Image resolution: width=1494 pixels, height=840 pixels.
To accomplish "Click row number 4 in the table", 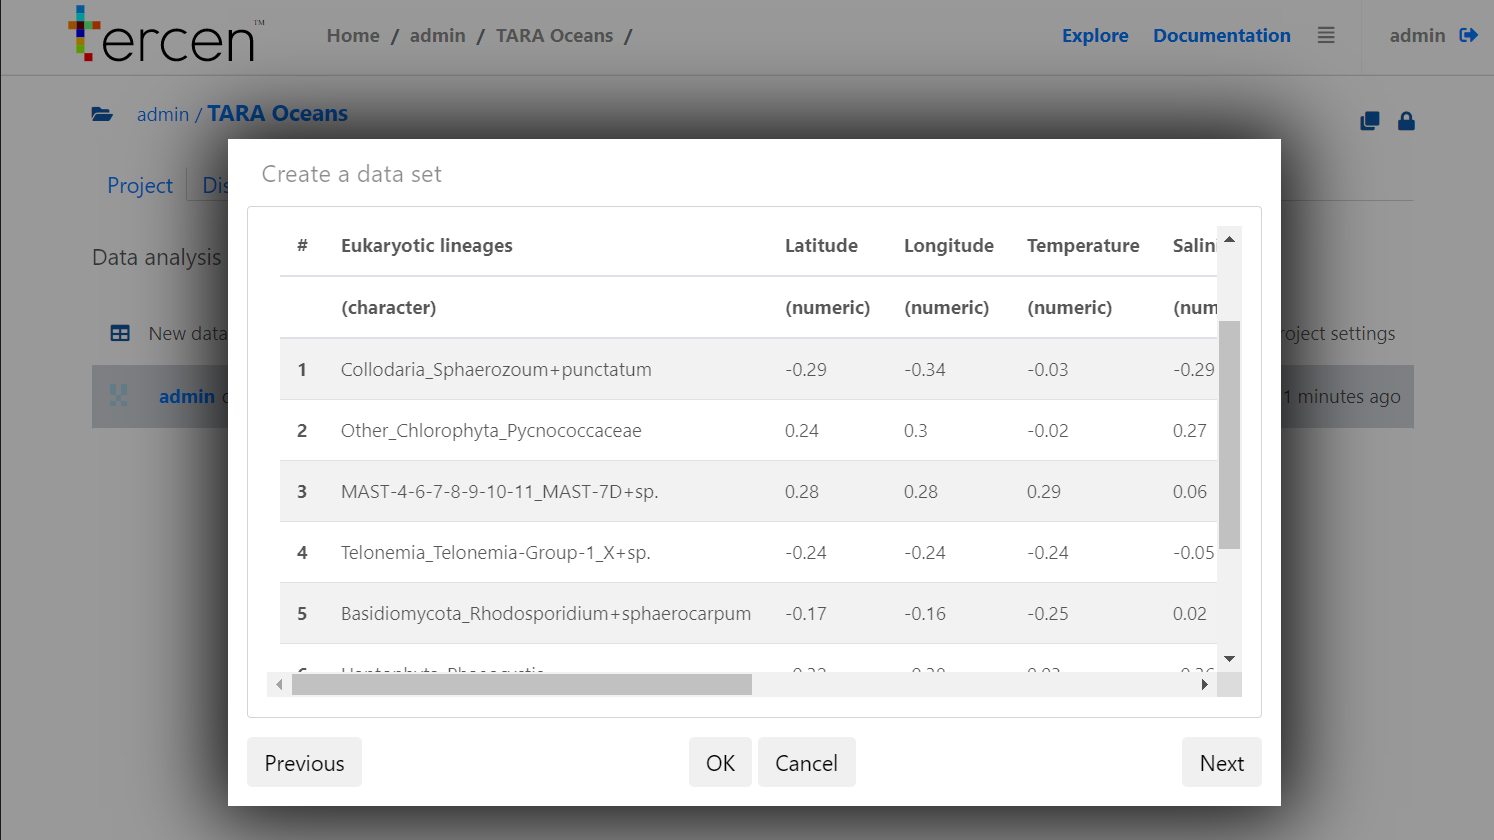I will 302,553.
